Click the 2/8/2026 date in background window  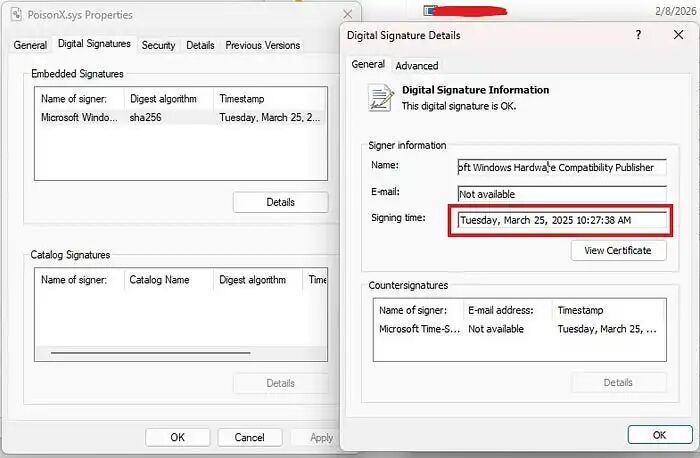675,11
